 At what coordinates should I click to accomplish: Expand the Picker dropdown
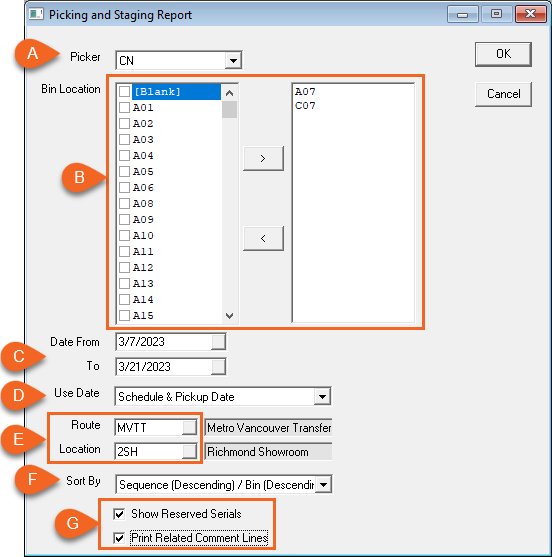(233, 60)
